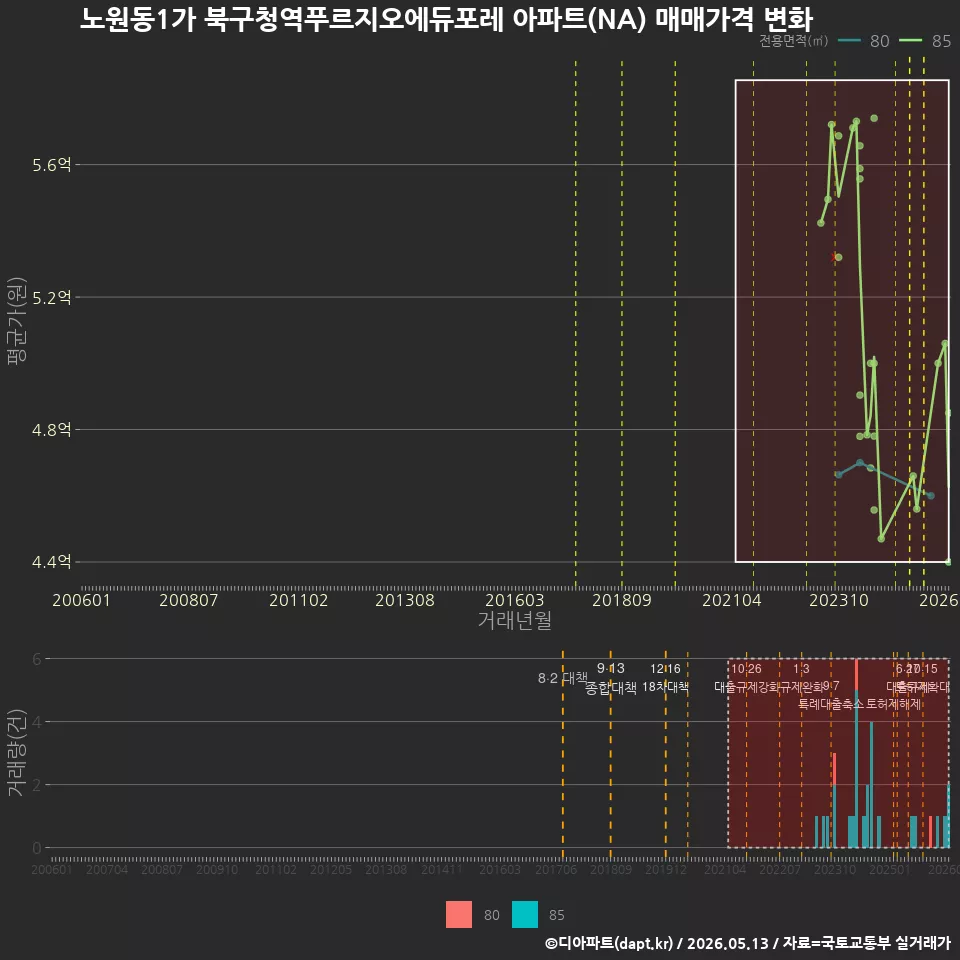Click the '토허제해제' annotation label
The height and width of the screenshot is (960, 960).
(x=893, y=704)
